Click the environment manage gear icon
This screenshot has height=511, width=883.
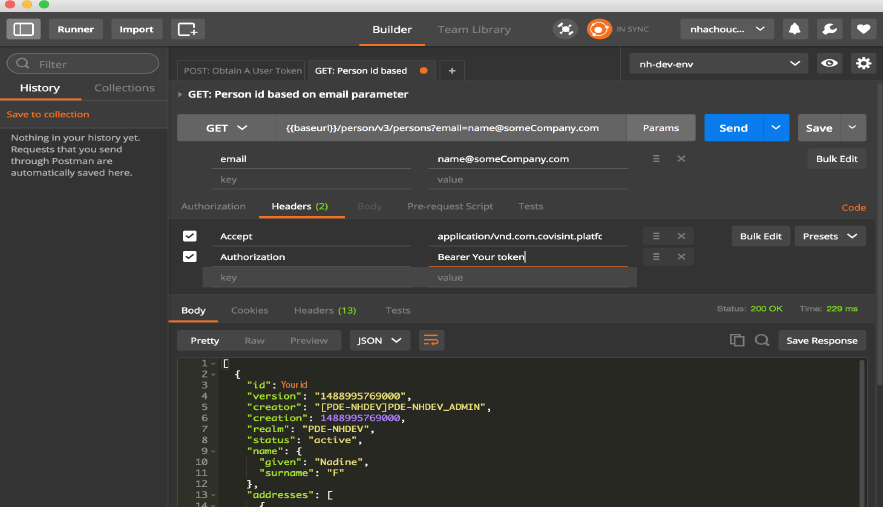click(862, 64)
